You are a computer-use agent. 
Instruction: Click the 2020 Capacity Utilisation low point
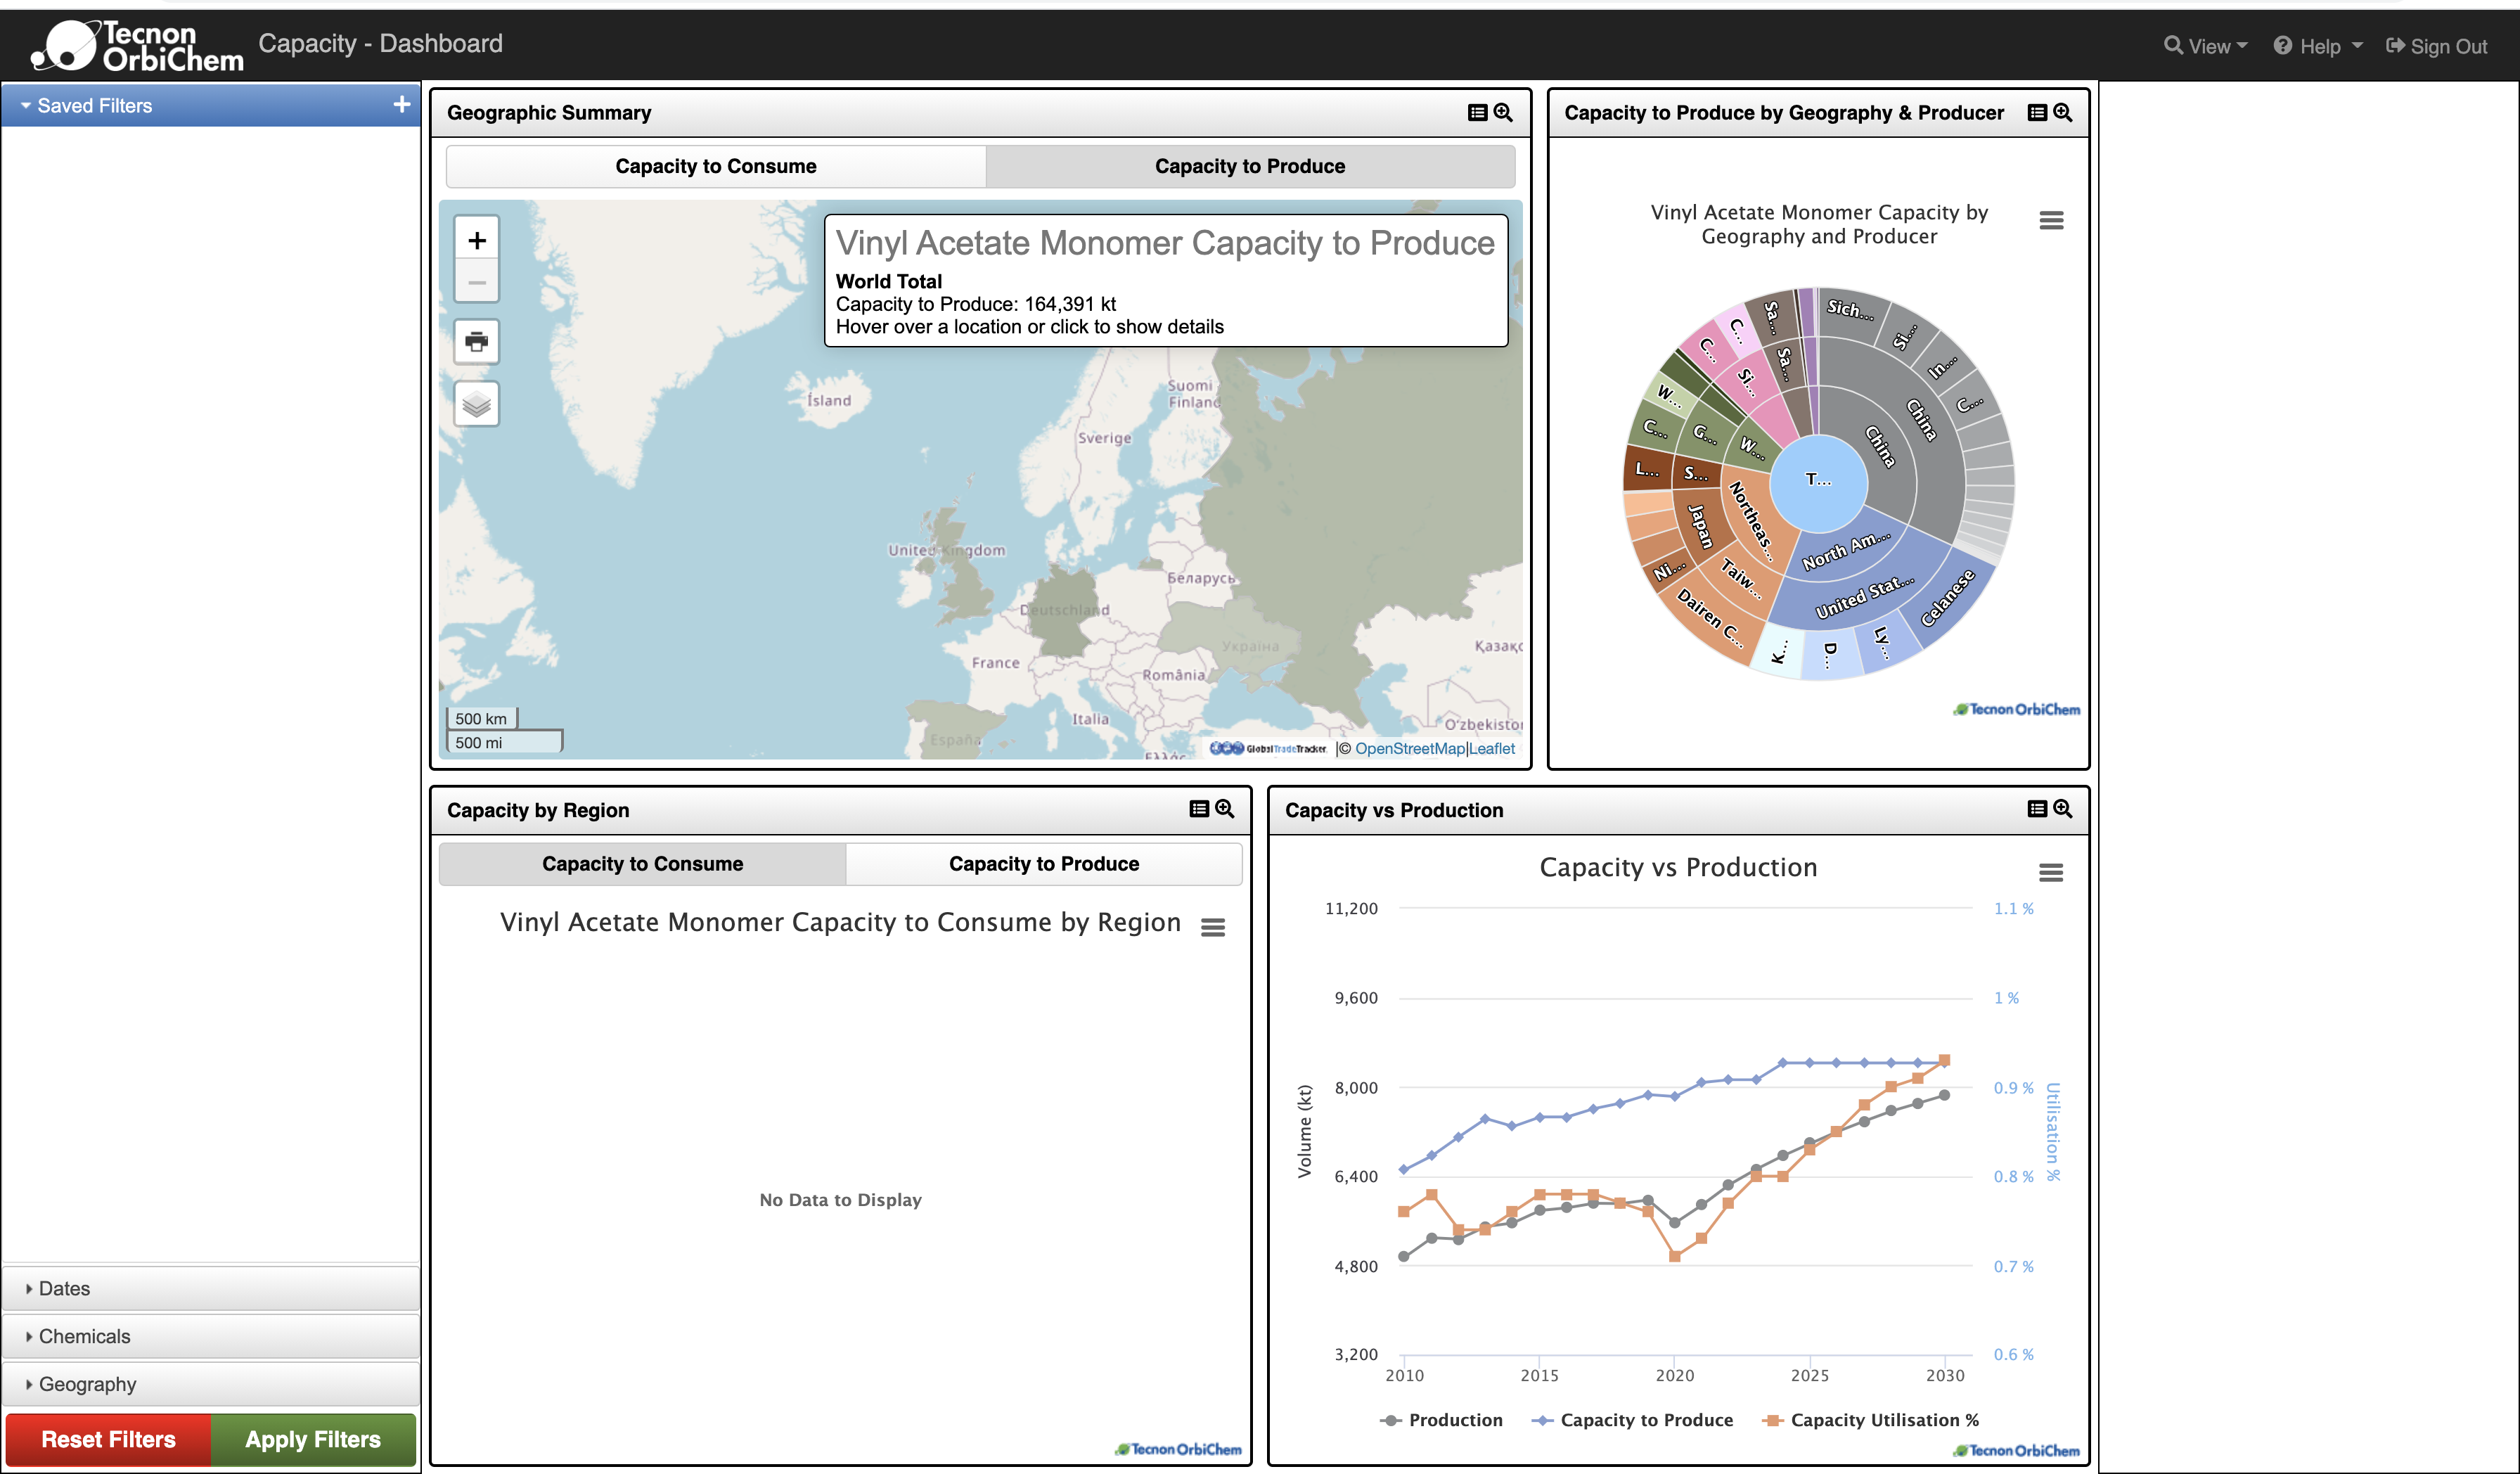coord(1675,1256)
